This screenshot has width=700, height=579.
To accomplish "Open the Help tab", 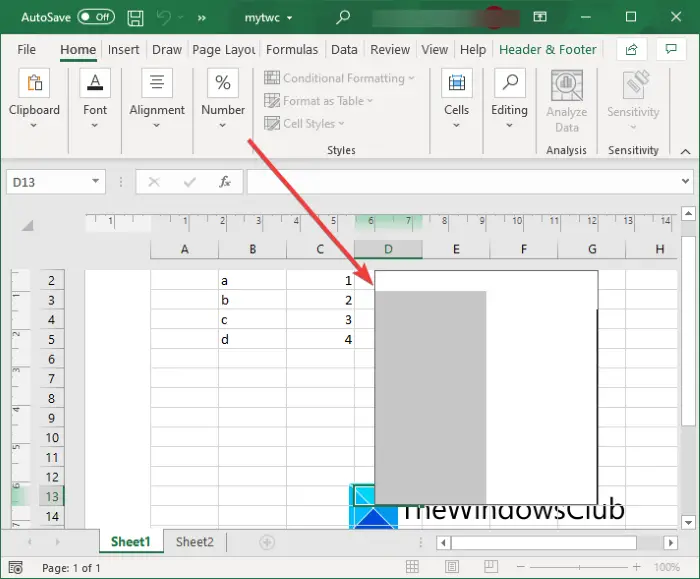I will pyautogui.click(x=473, y=49).
